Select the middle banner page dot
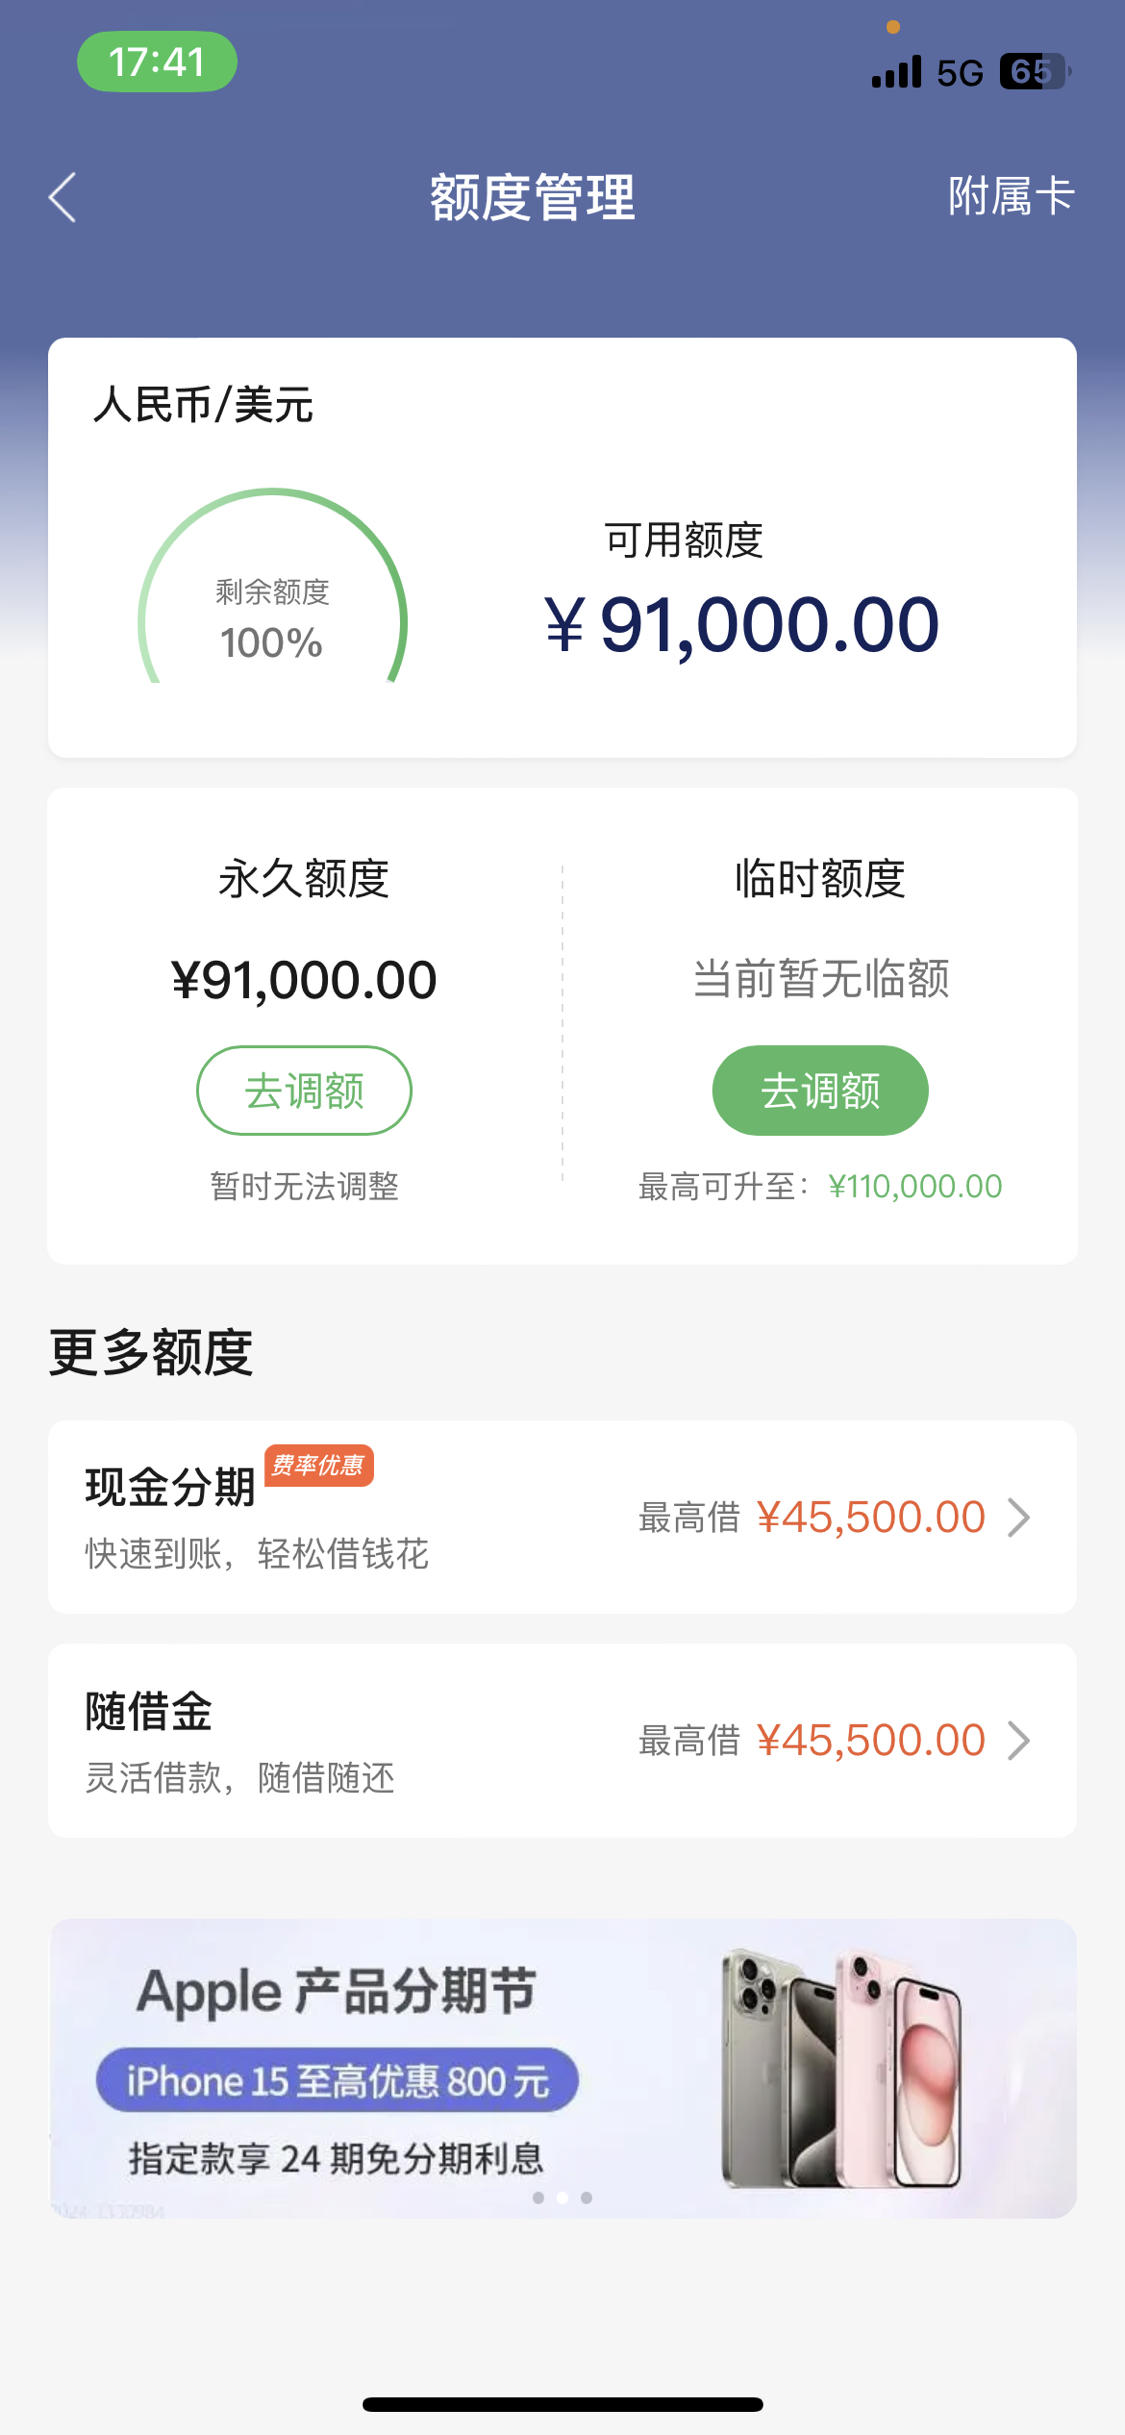 click(x=562, y=2197)
